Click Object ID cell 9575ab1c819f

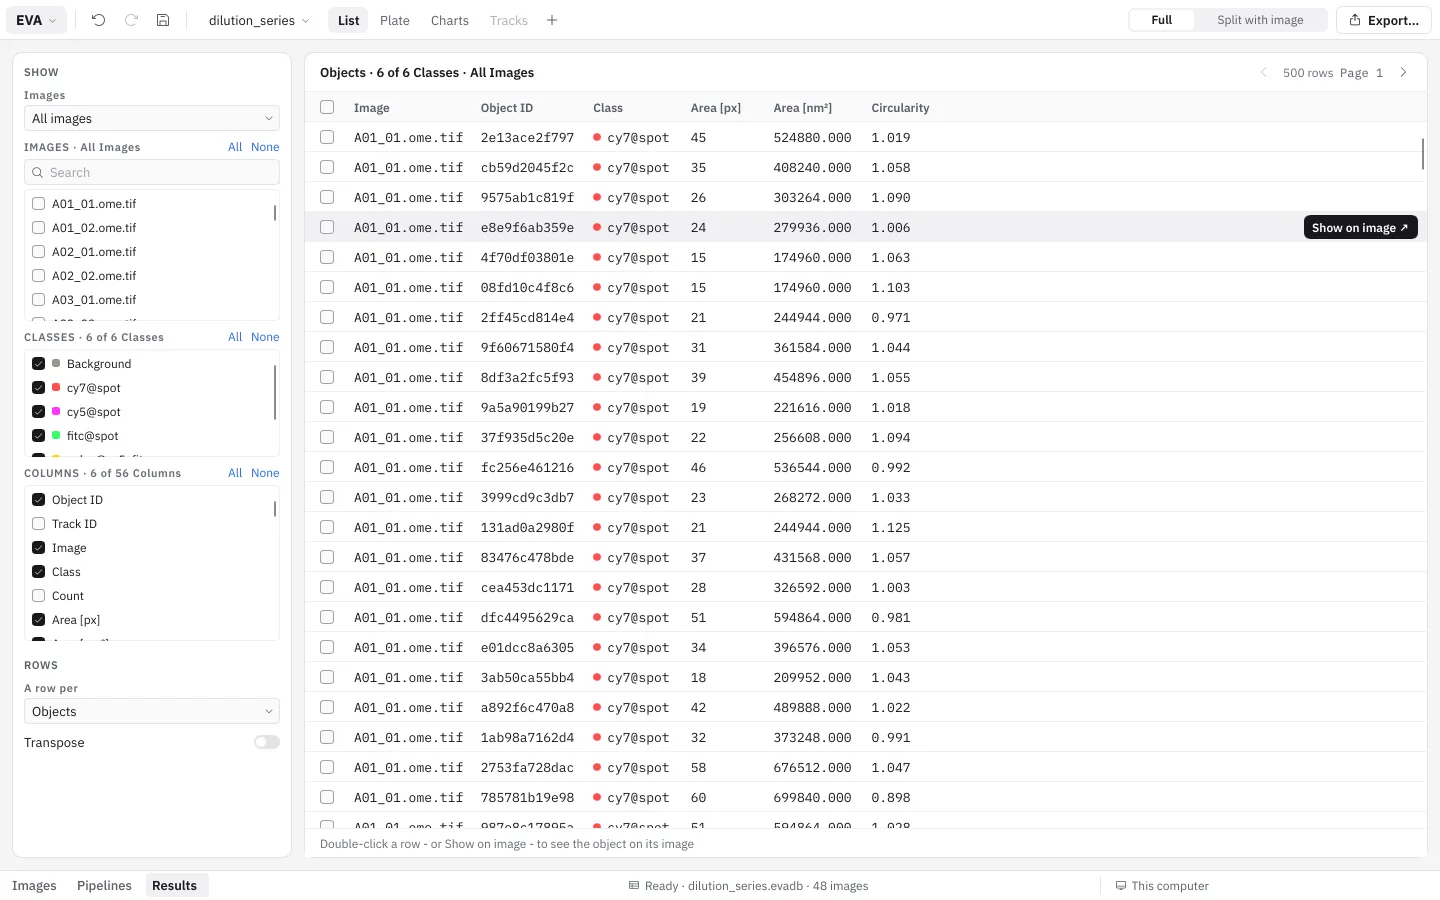point(527,198)
